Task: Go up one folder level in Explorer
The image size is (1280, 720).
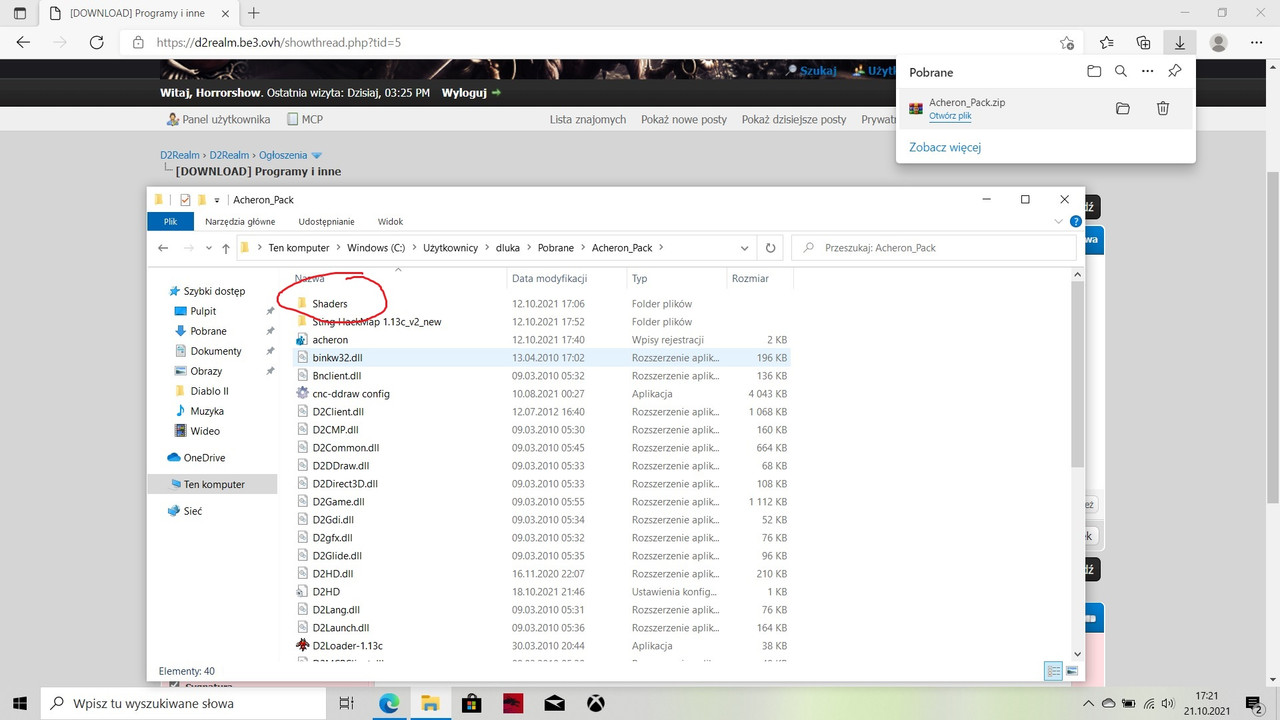Action: coord(227,248)
